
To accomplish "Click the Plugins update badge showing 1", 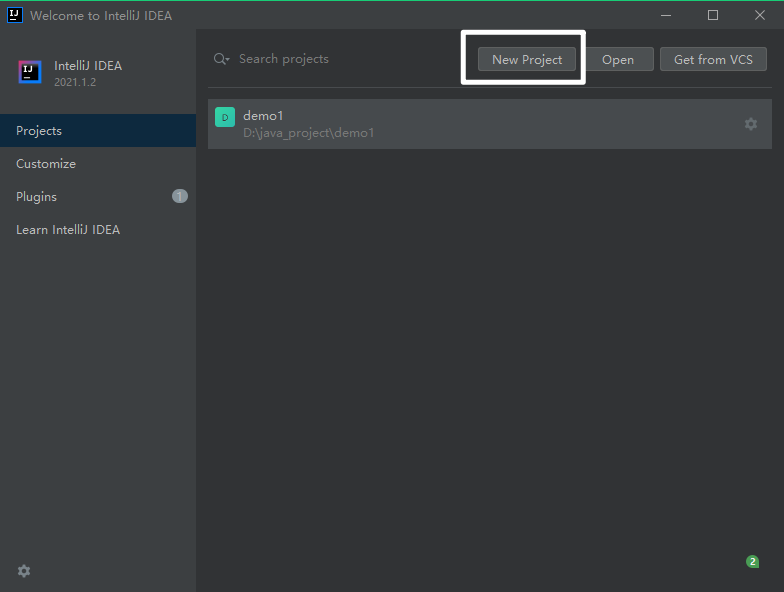I will [180, 196].
